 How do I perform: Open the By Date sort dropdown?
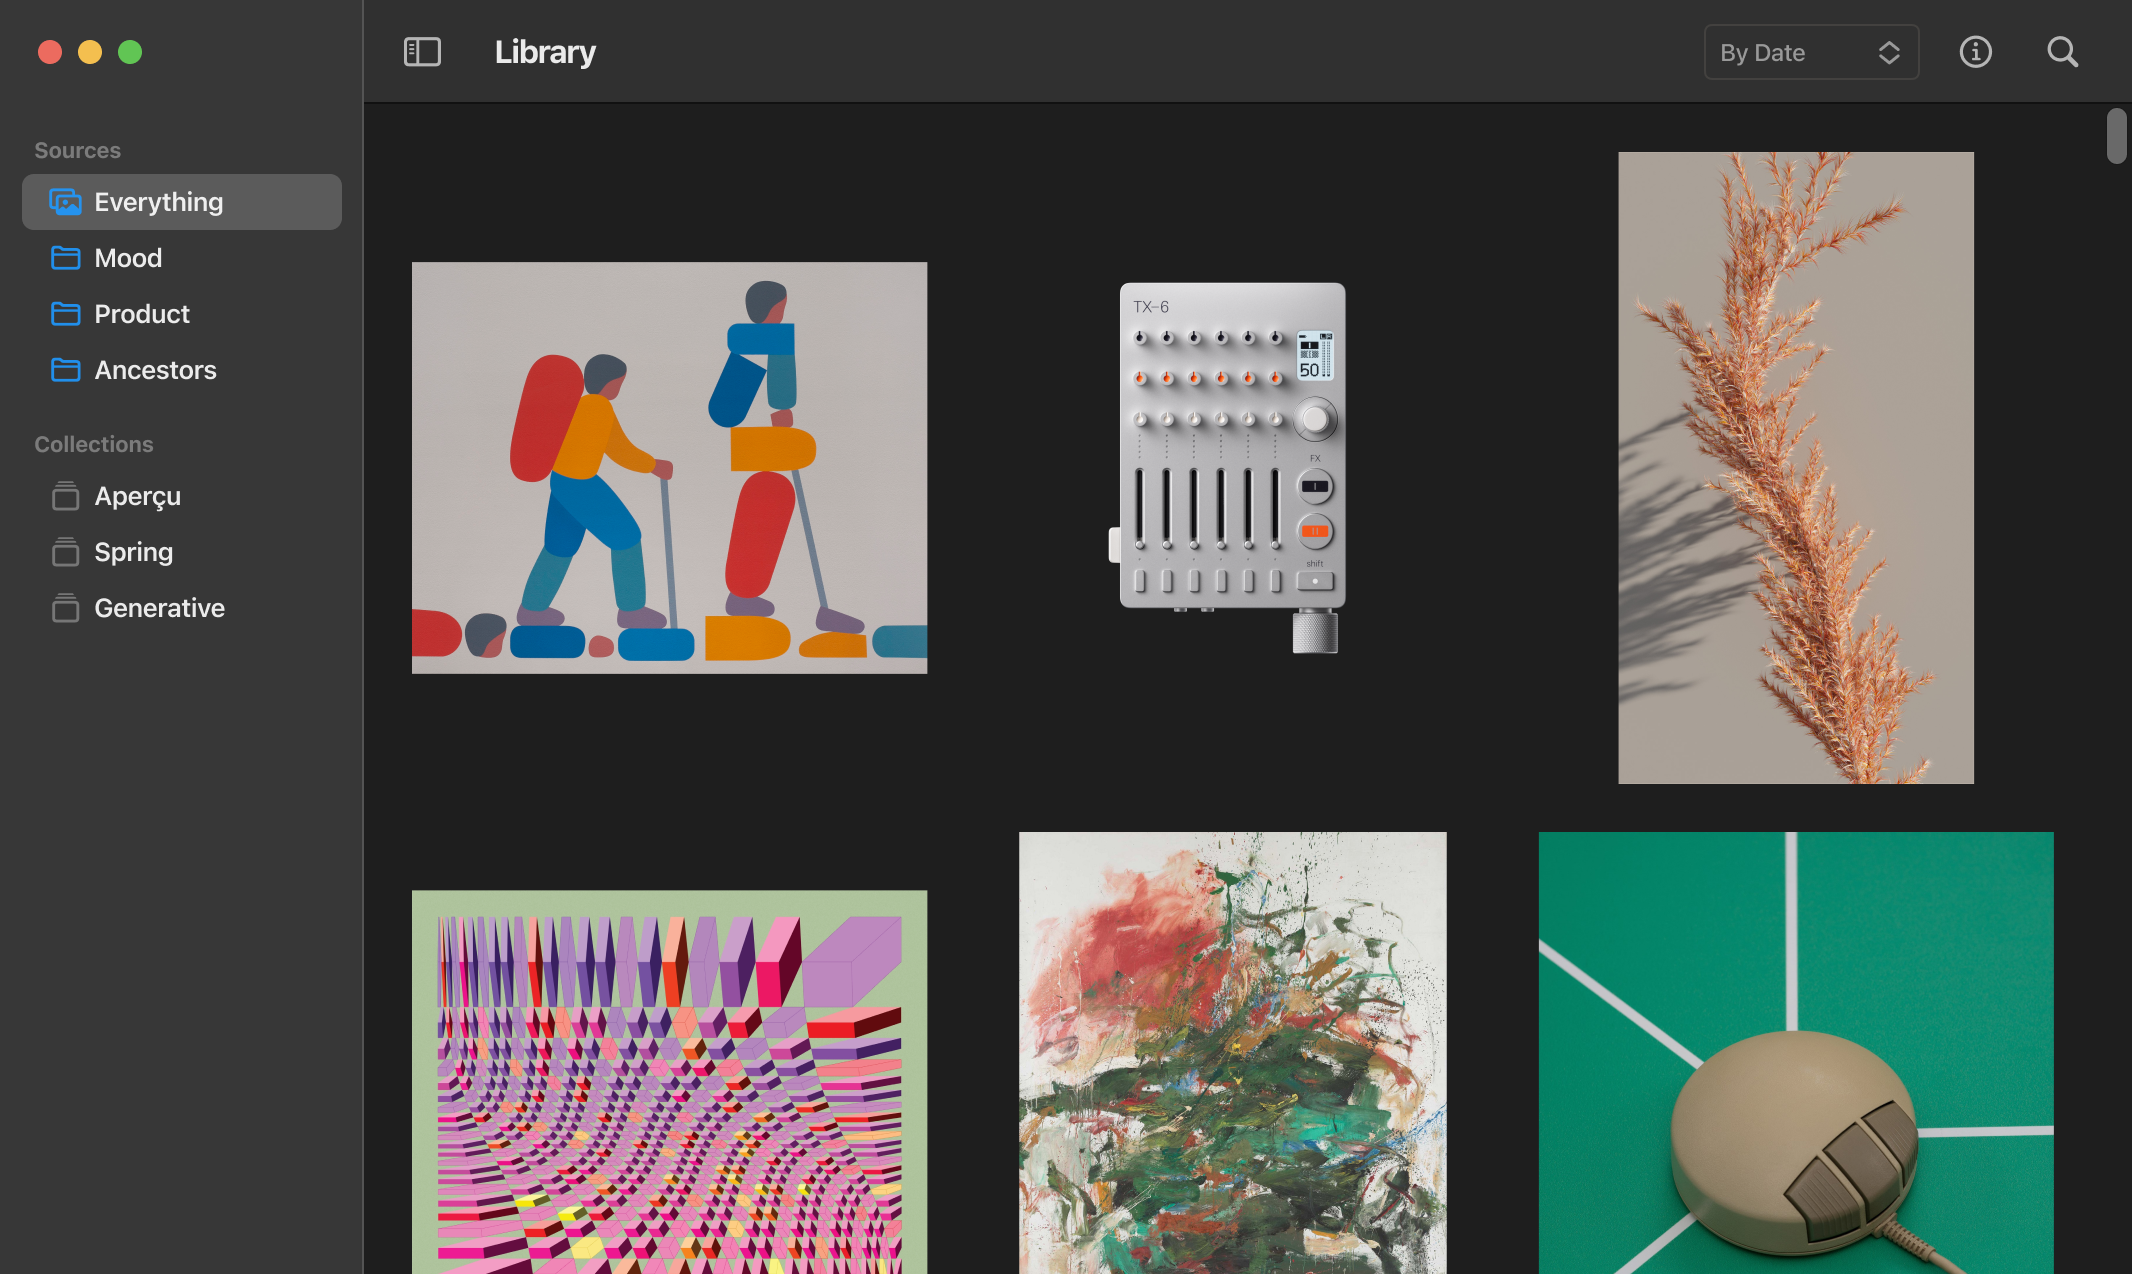click(1811, 52)
